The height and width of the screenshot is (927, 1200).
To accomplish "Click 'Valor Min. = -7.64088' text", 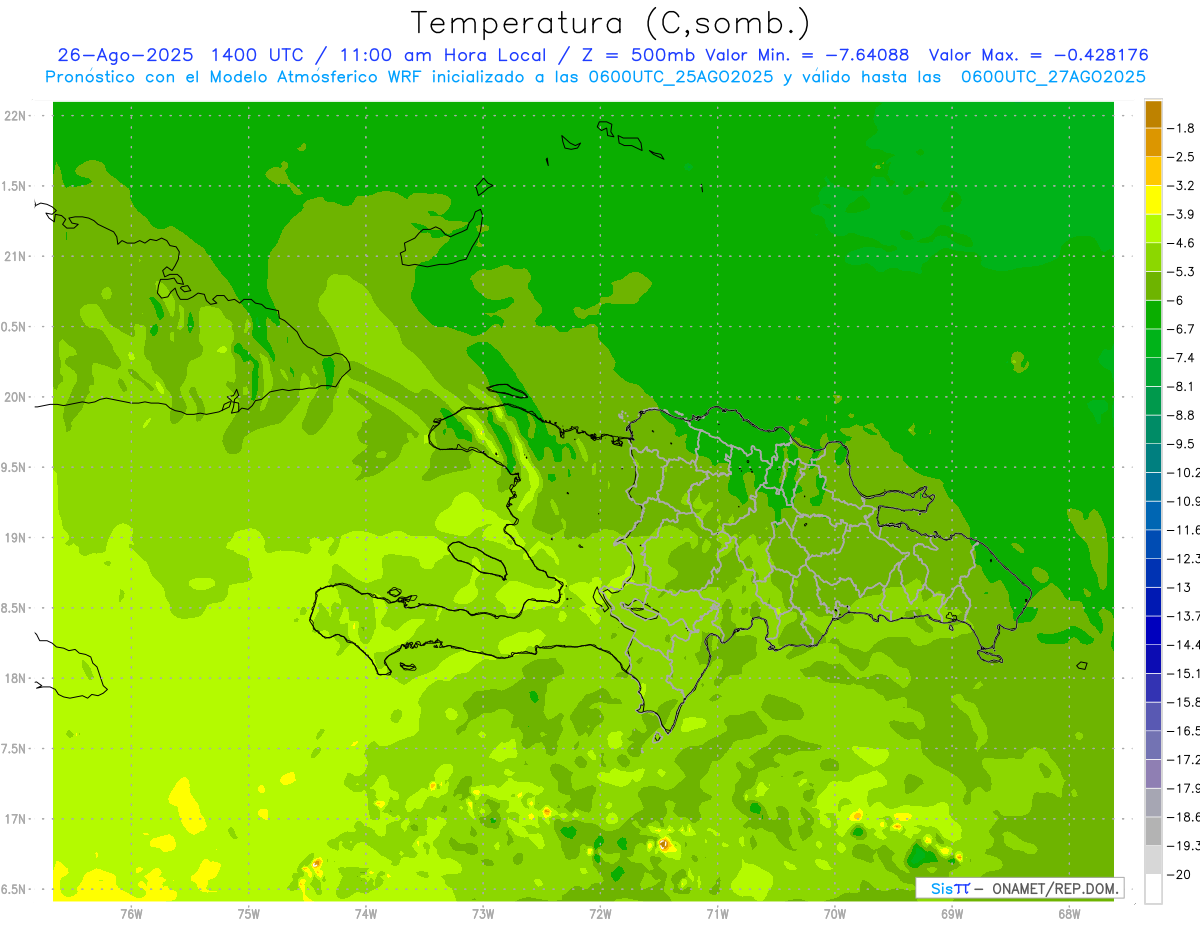I will (807, 55).
